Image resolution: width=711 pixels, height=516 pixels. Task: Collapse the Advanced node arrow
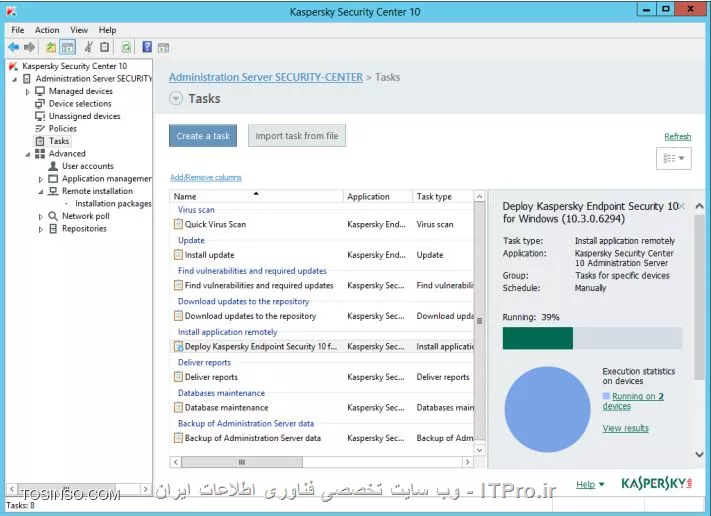28,154
